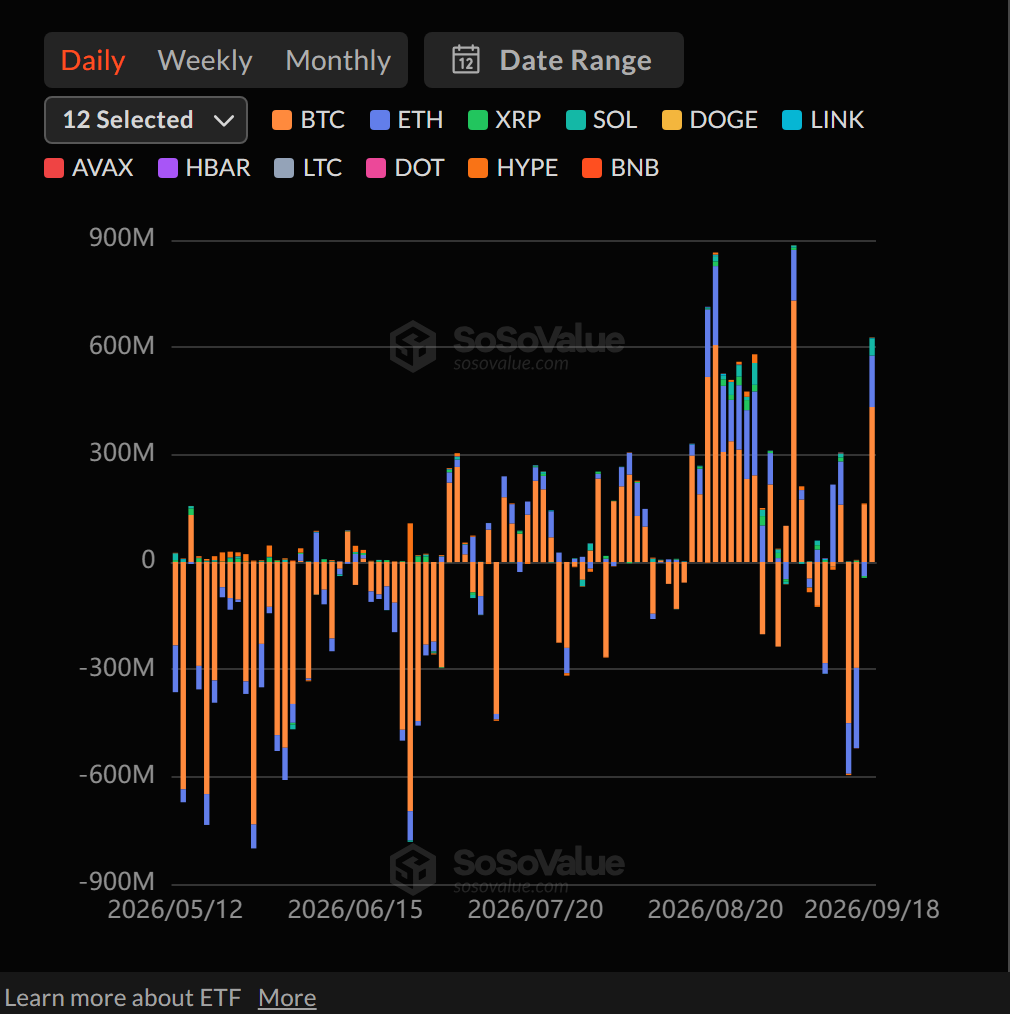Click the AVAX red legend marker
The height and width of the screenshot is (1014, 1010).
click(54, 168)
